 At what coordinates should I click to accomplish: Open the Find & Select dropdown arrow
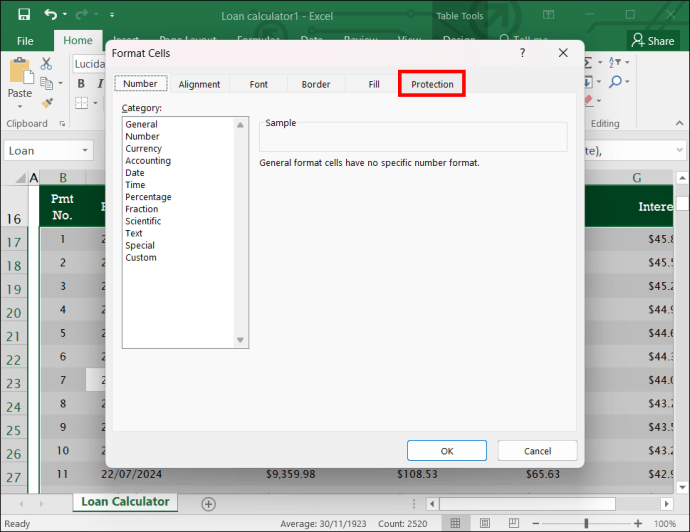click(x=628, y=81)
